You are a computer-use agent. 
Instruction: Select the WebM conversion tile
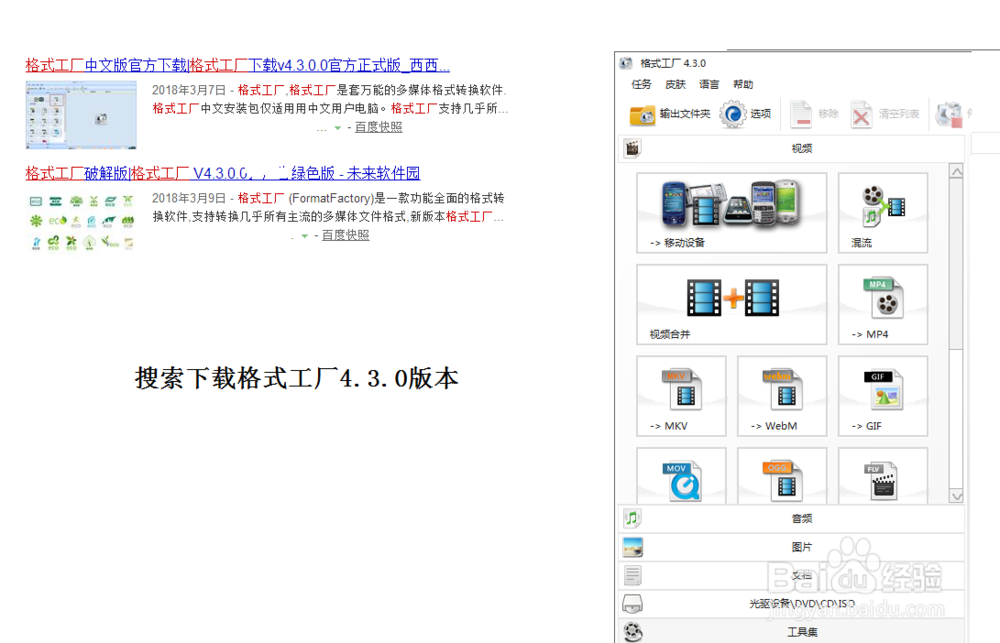[782, 396]
